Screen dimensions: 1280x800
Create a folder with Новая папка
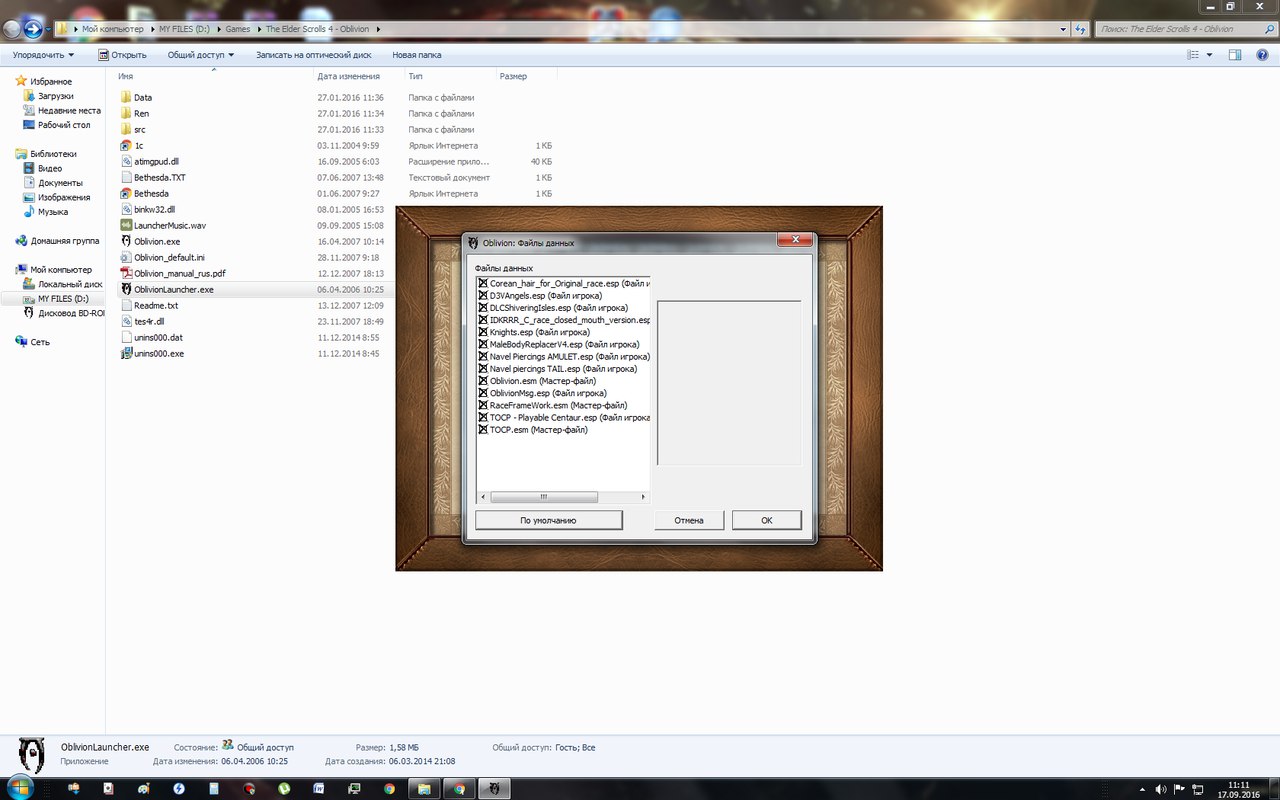417,55
